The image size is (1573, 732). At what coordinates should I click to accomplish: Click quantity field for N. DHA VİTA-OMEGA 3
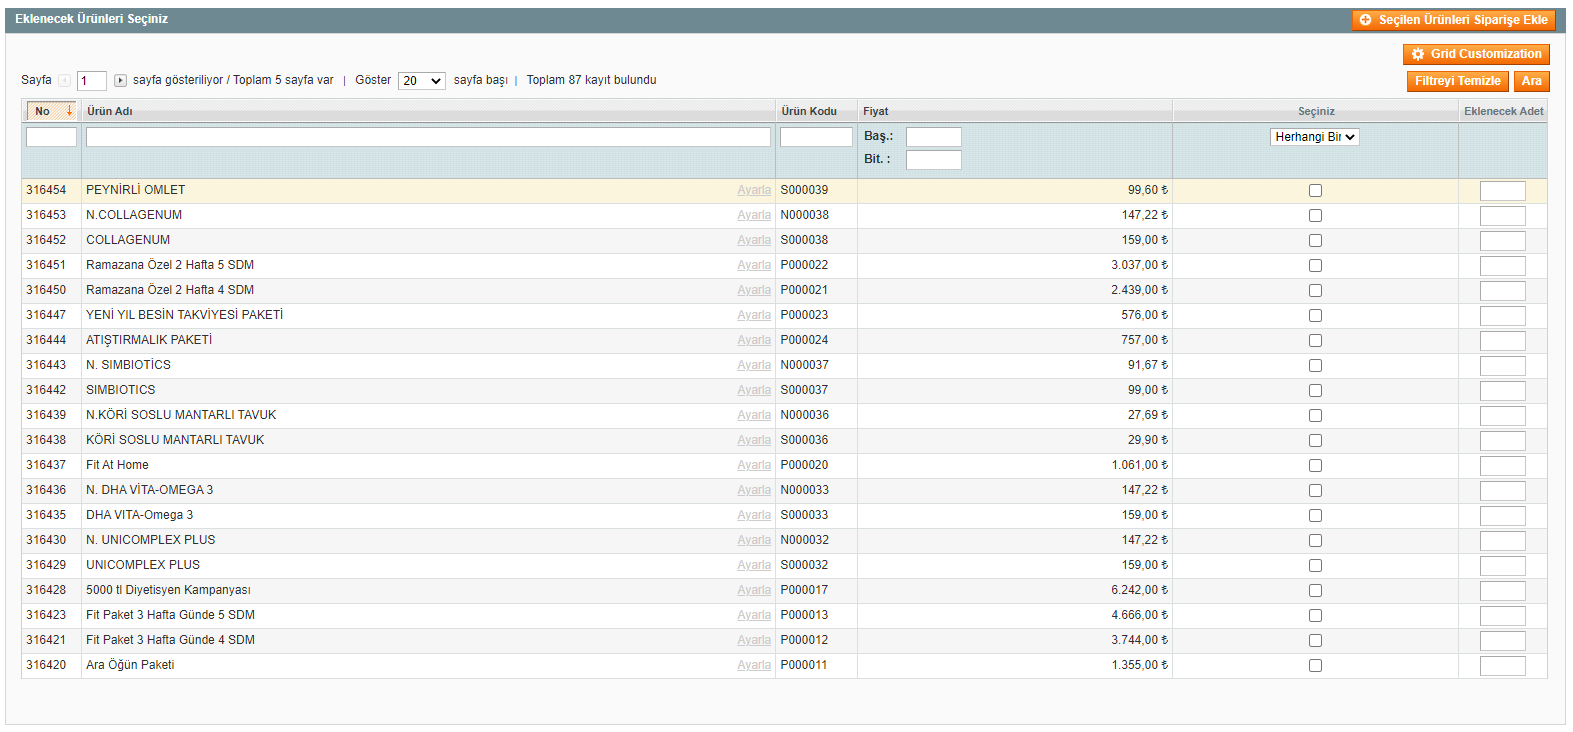(1503, 491)
